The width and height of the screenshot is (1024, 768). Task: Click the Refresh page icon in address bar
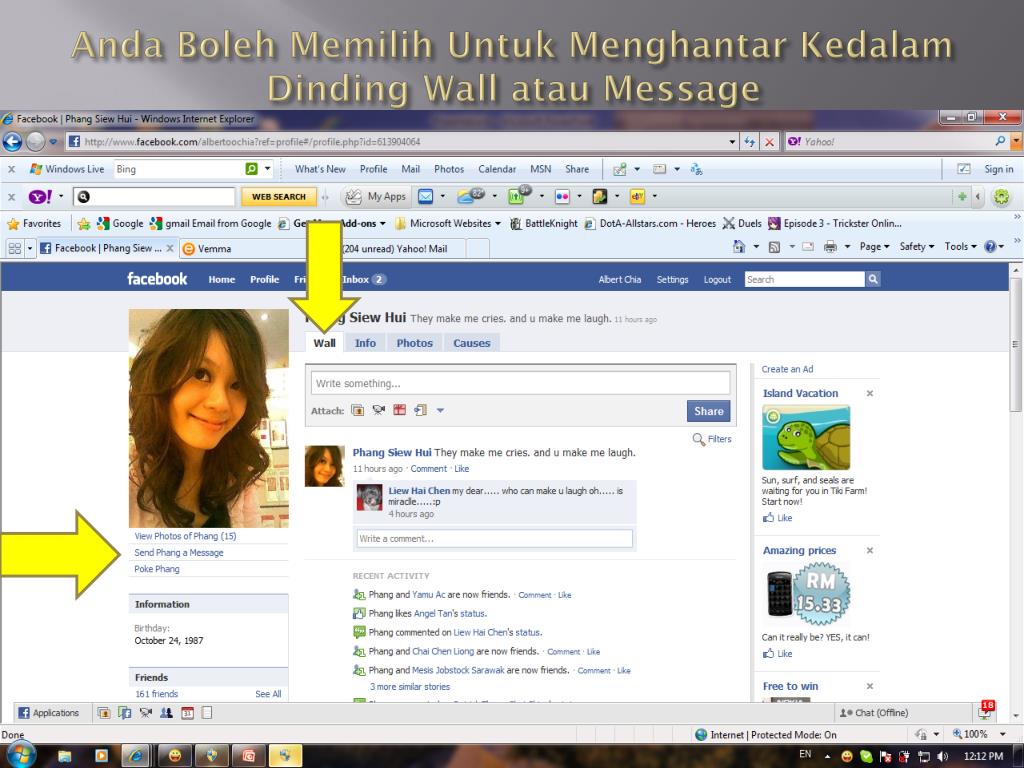point(750,142)
